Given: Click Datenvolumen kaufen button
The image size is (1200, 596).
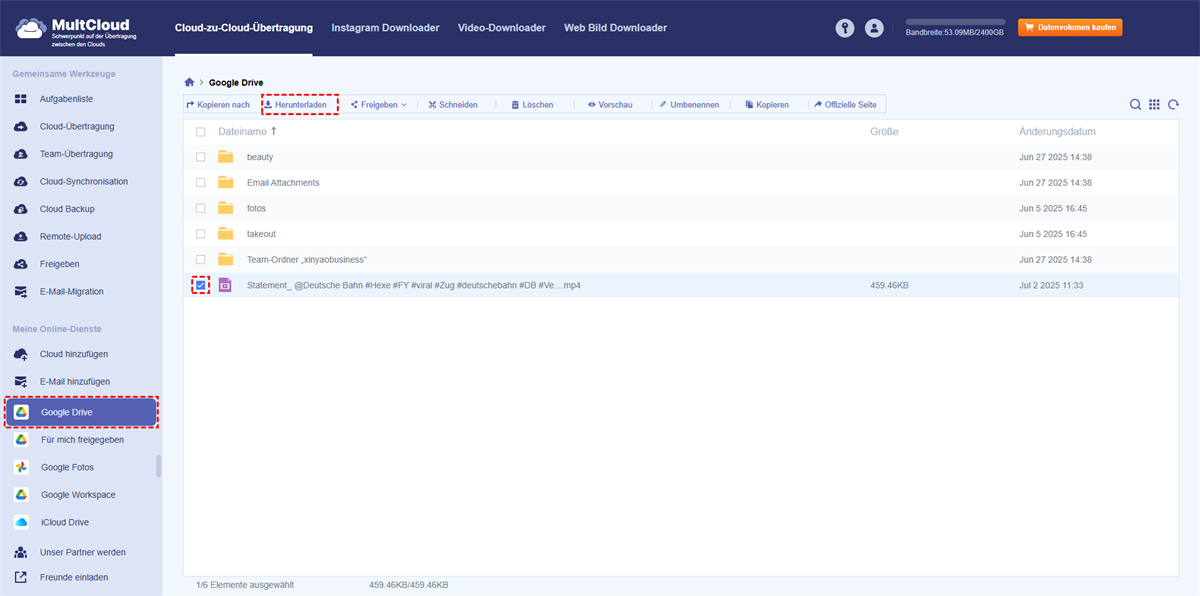Looking at the screenshot, I should coord(1070,28).
